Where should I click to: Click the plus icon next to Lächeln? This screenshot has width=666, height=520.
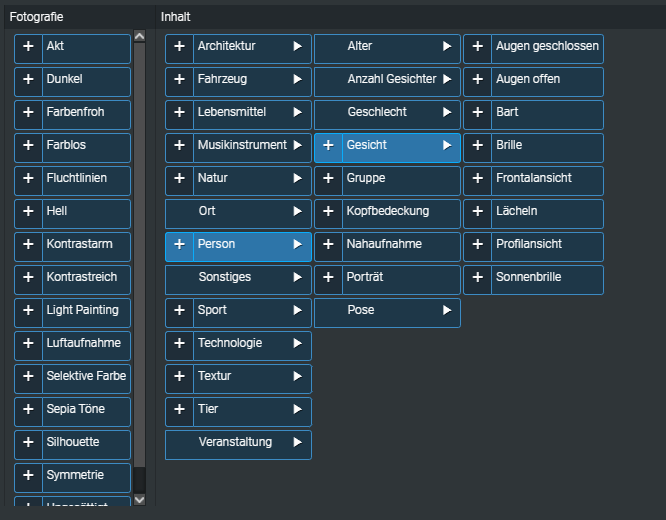[x=478, y=213]
